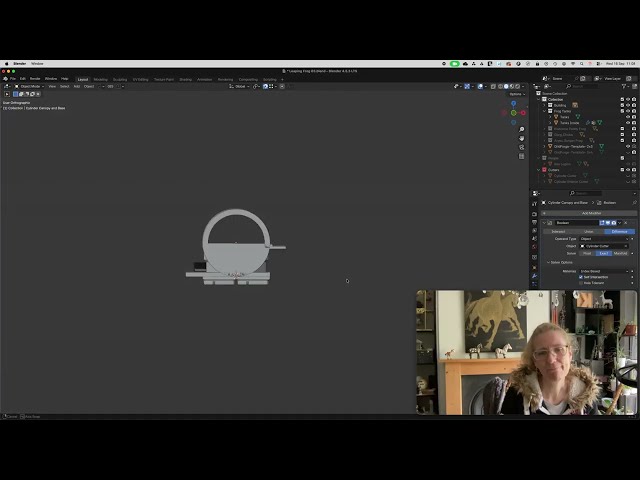Click the outliner filter funnel icon

[624, 87]
